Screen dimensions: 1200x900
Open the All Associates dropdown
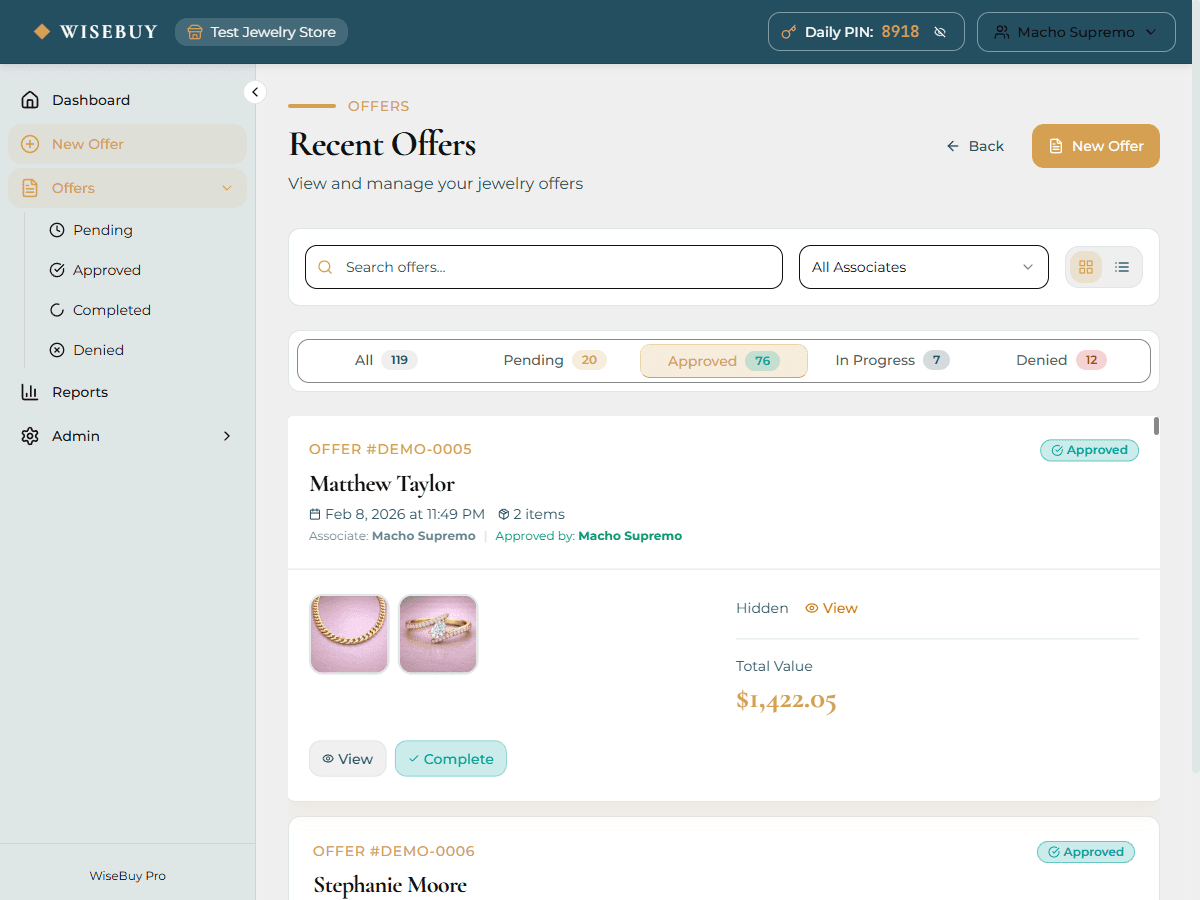[923, 267]
